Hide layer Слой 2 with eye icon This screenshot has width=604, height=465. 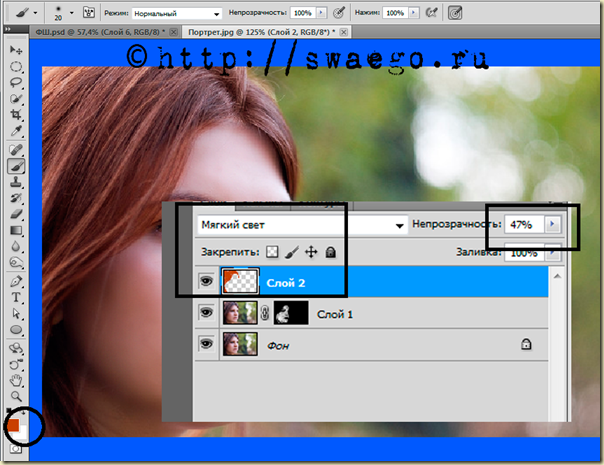coord(206,283)
